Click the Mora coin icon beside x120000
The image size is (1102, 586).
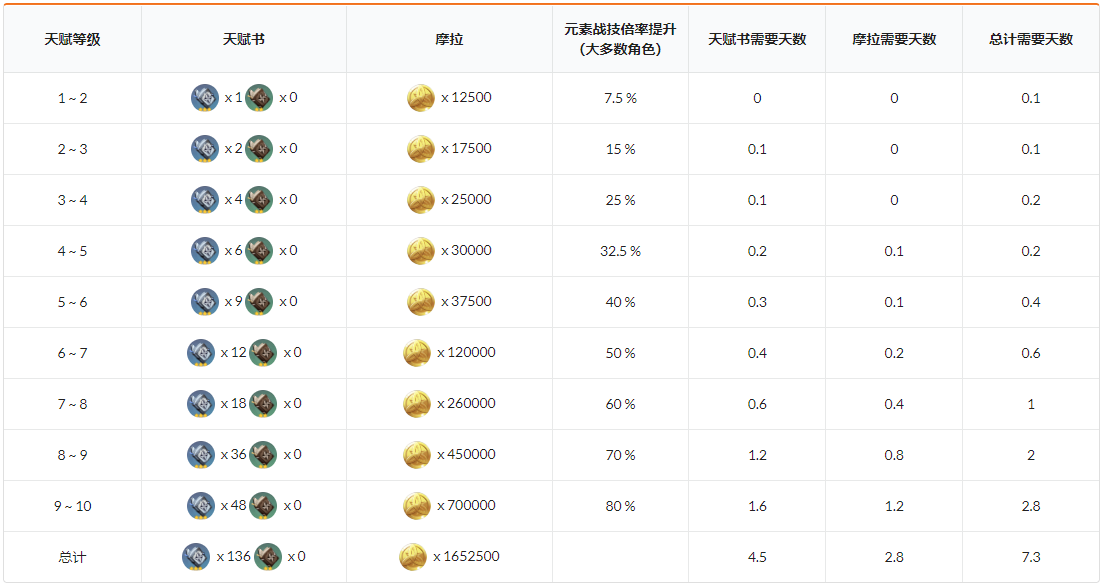(x=417, y=353)
